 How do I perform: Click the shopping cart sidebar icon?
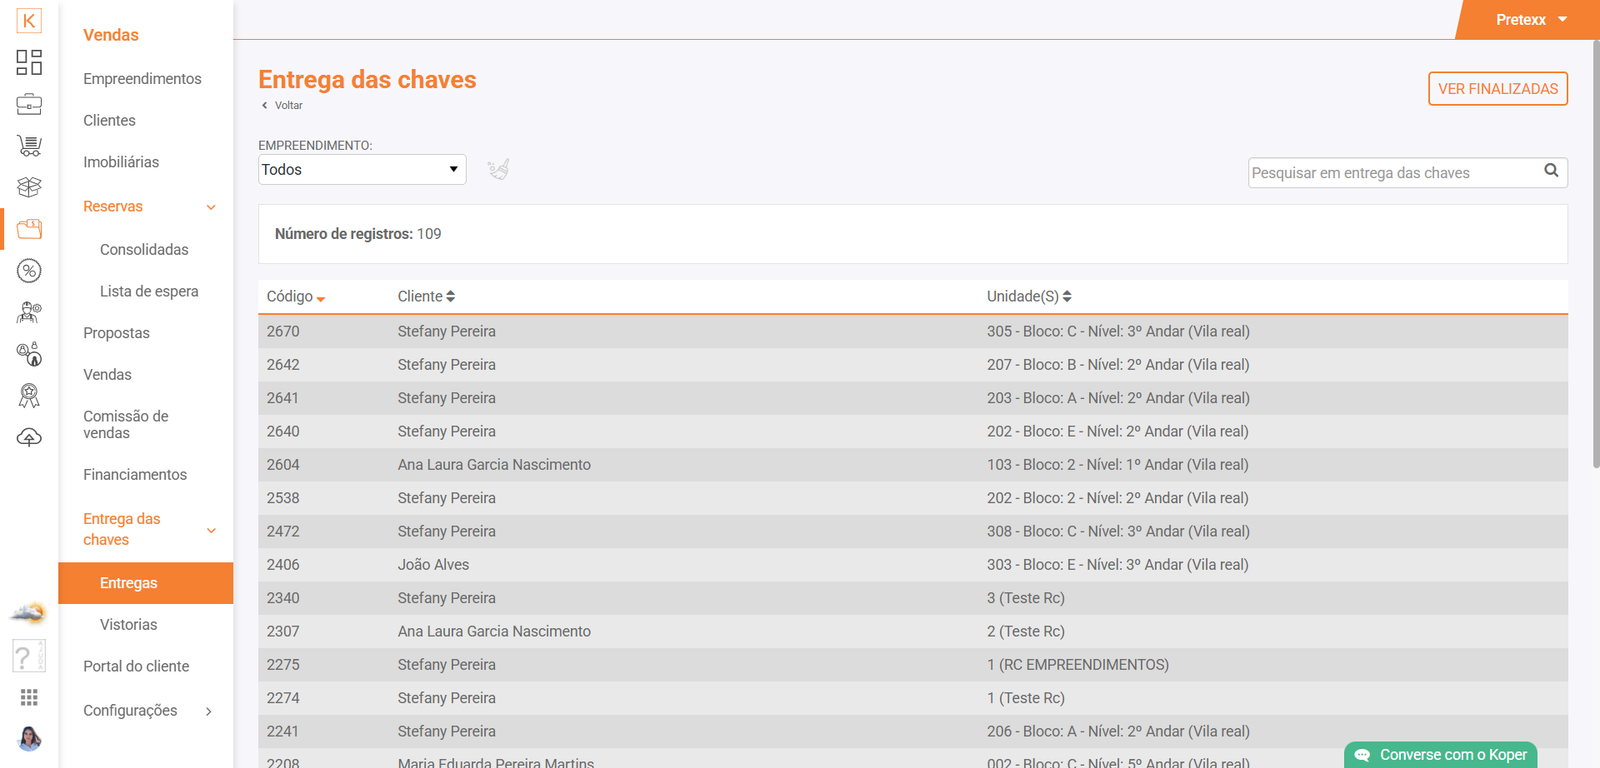pos(29,146)
